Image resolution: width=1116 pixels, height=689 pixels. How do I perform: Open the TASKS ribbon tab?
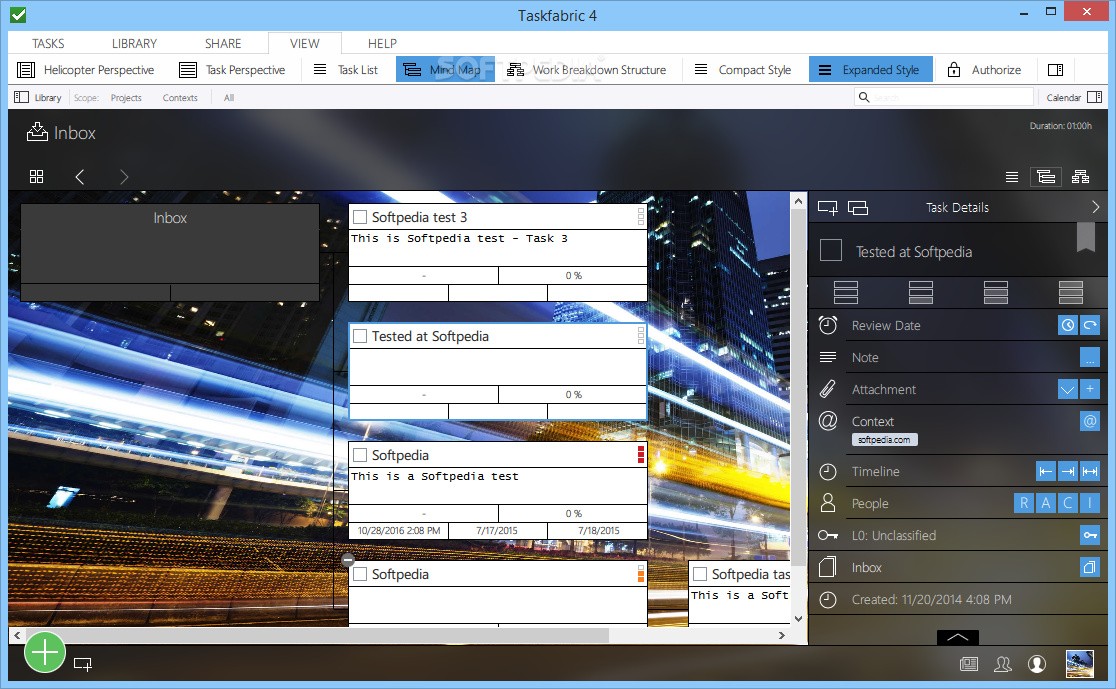pos(48,43)
